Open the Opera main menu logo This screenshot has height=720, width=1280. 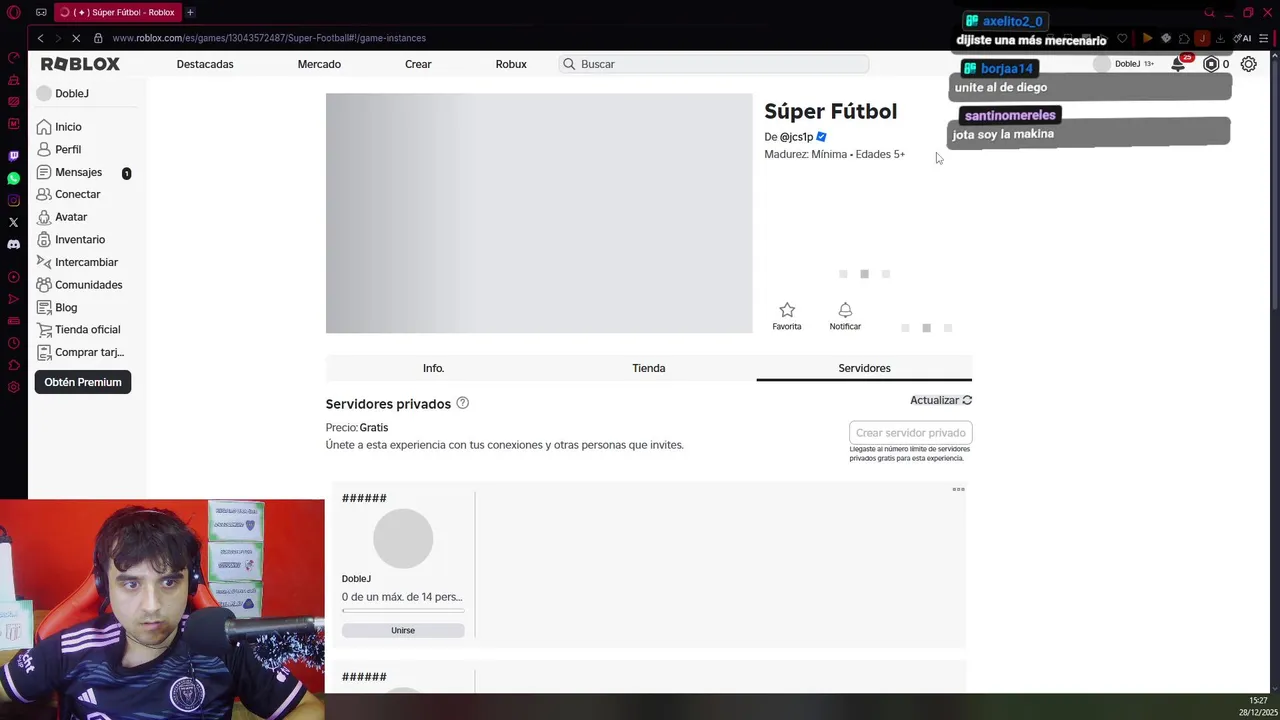coord(13,12)
